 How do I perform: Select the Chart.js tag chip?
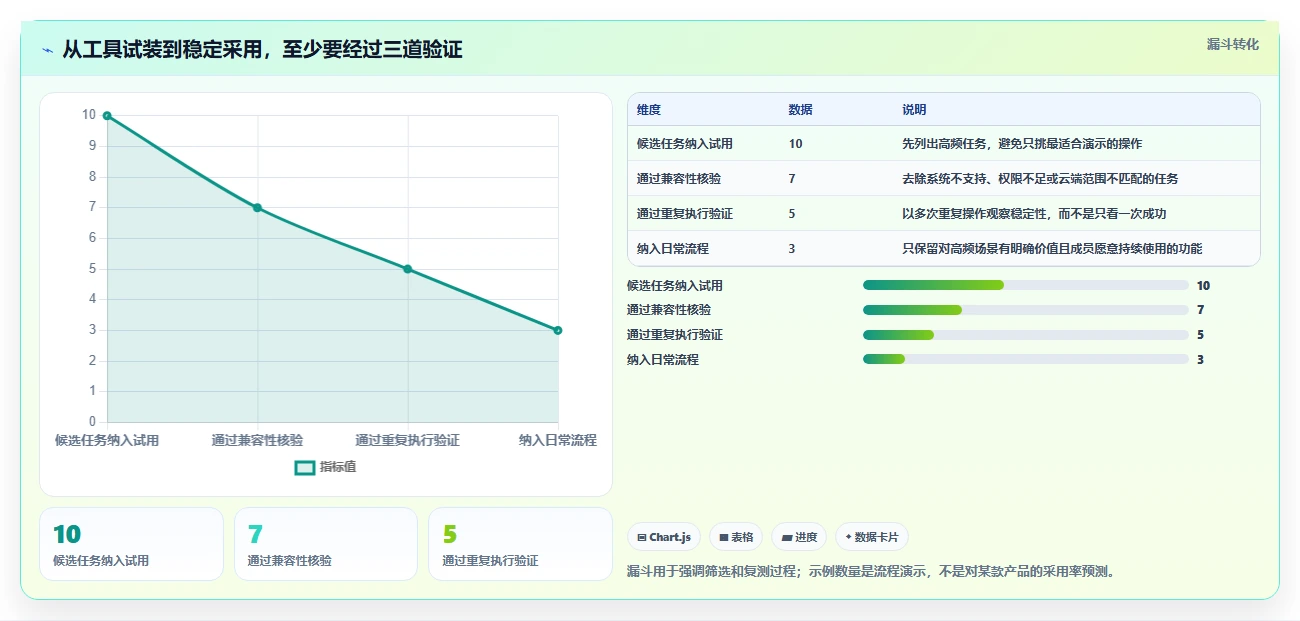(664, 537)
